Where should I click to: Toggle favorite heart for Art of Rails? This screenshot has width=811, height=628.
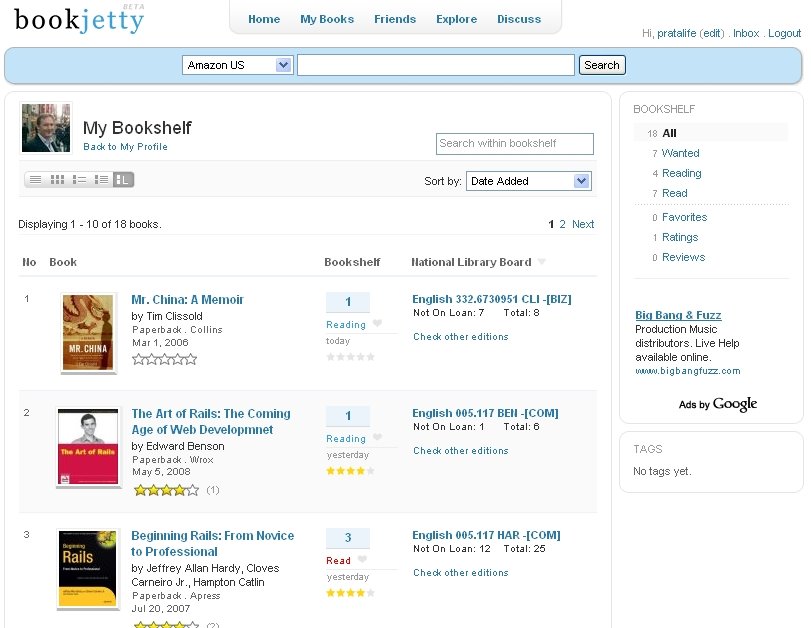pyautogui.click(x=377, y=437)
